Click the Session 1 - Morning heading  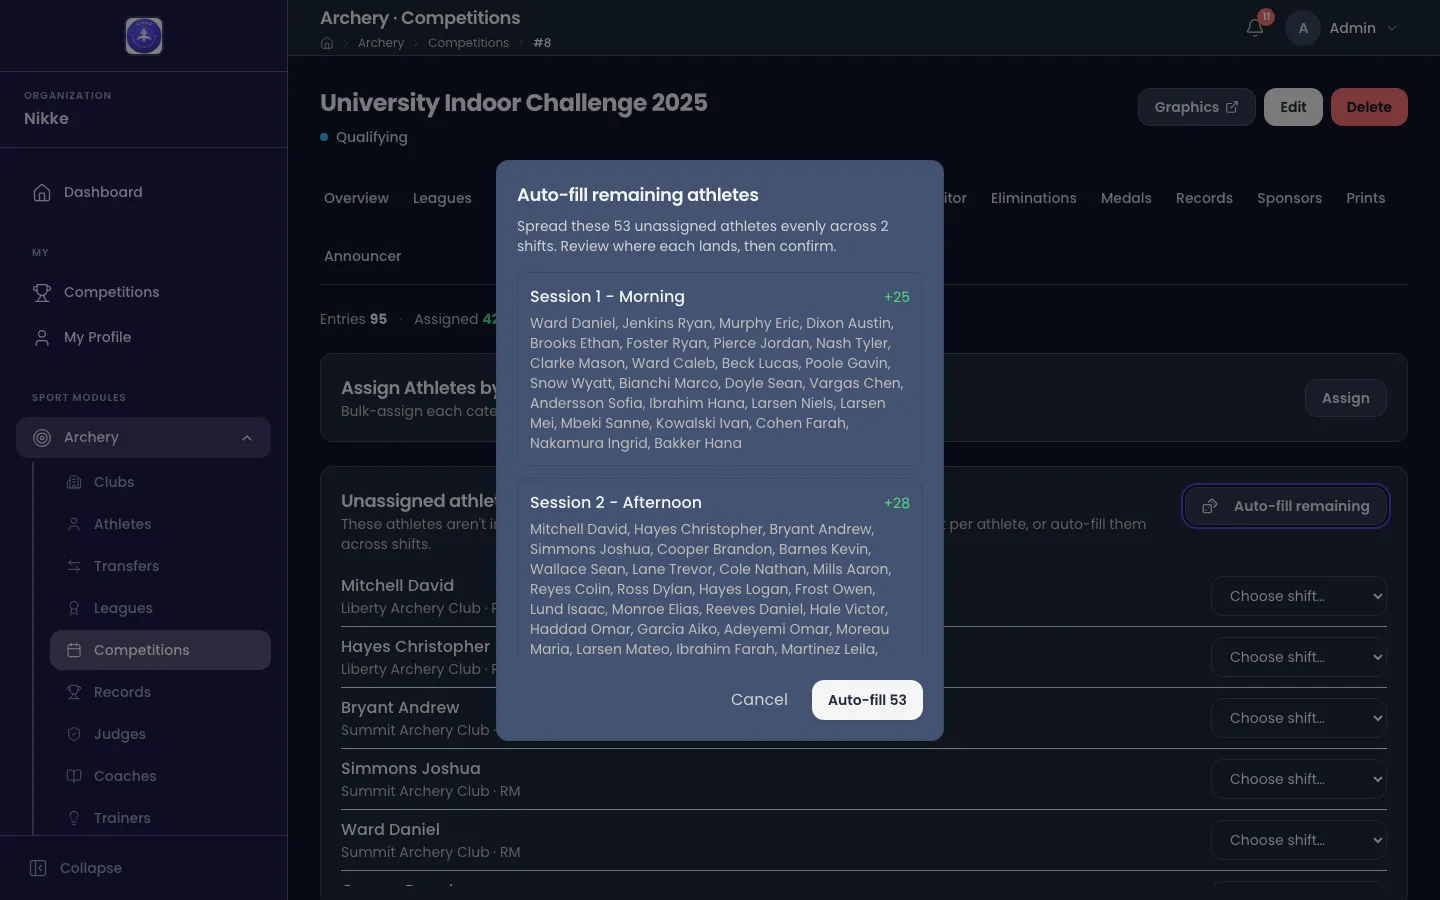pos(607,297)
